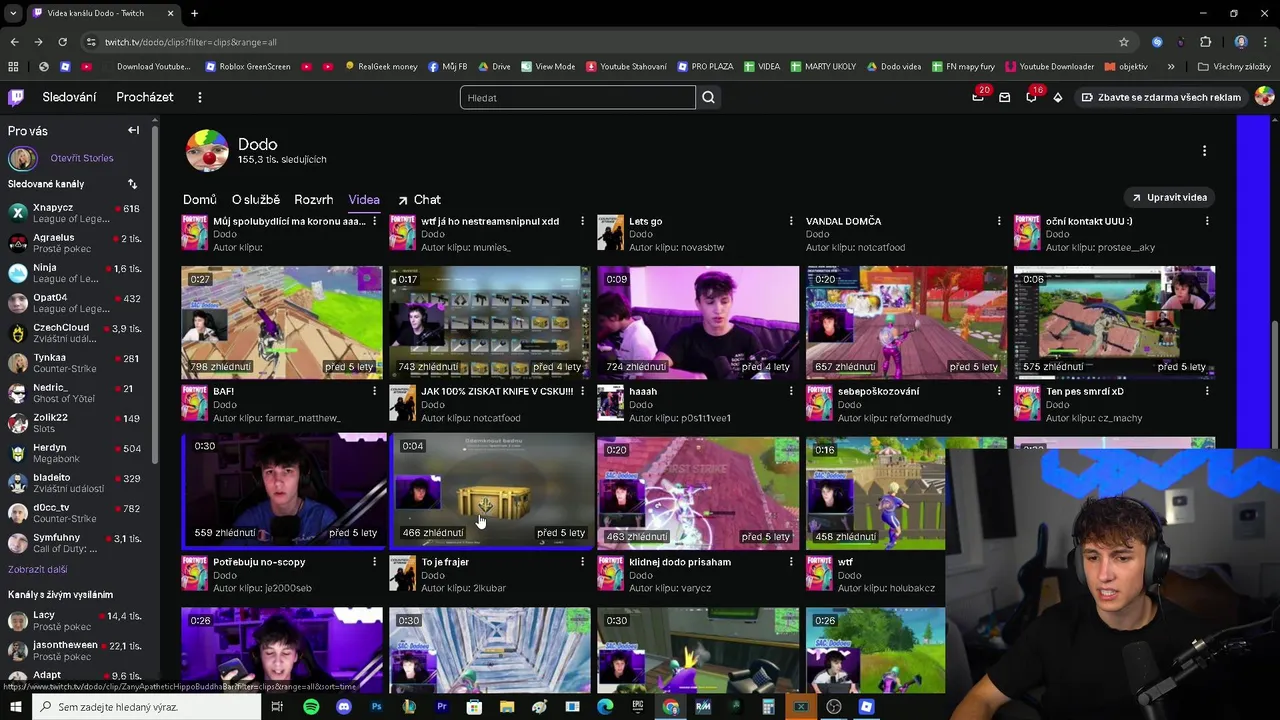This screenshot has width=1280, height=720.
Task: Open options for clip BAF!
Action: 374,392
